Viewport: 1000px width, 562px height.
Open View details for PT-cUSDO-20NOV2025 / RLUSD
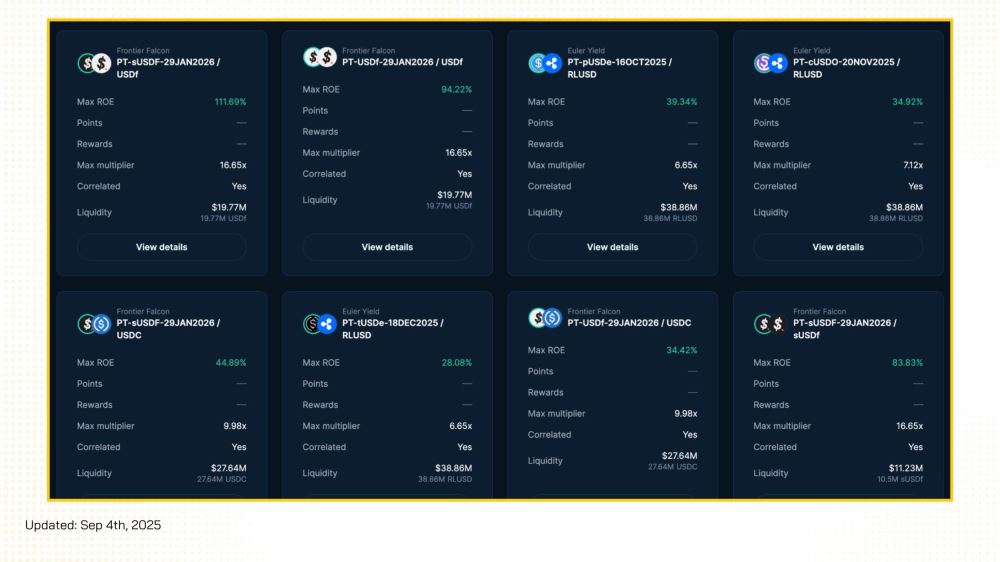[x=838, y=248]
